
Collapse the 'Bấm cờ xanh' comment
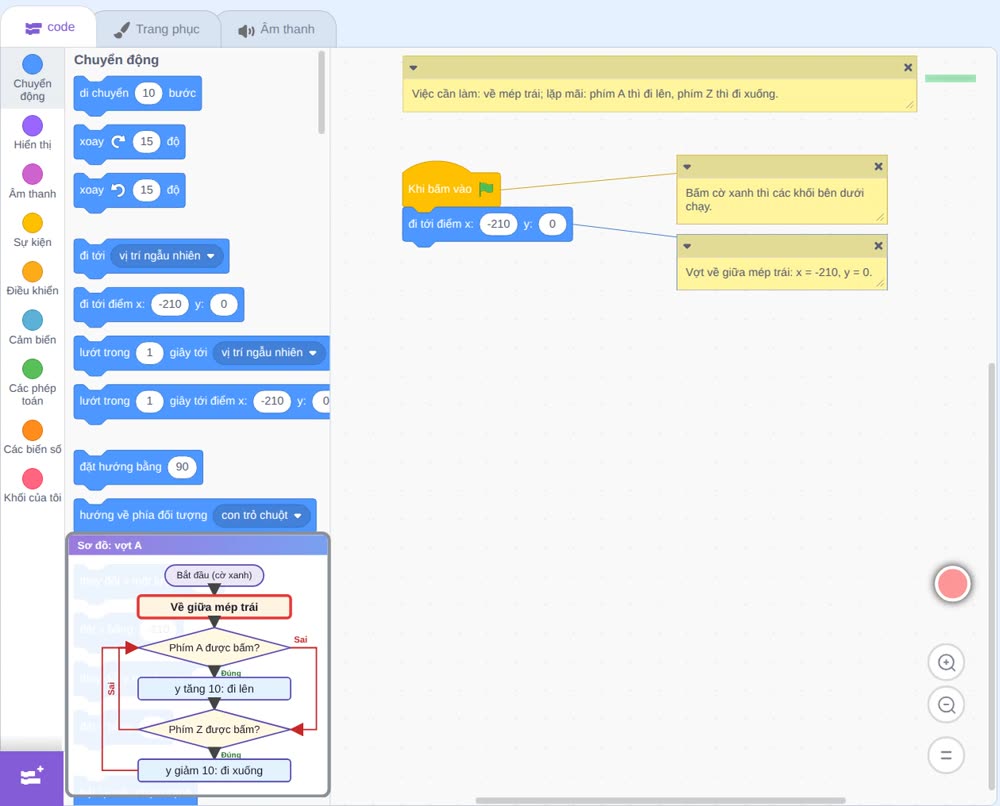[x=687, y=166]
